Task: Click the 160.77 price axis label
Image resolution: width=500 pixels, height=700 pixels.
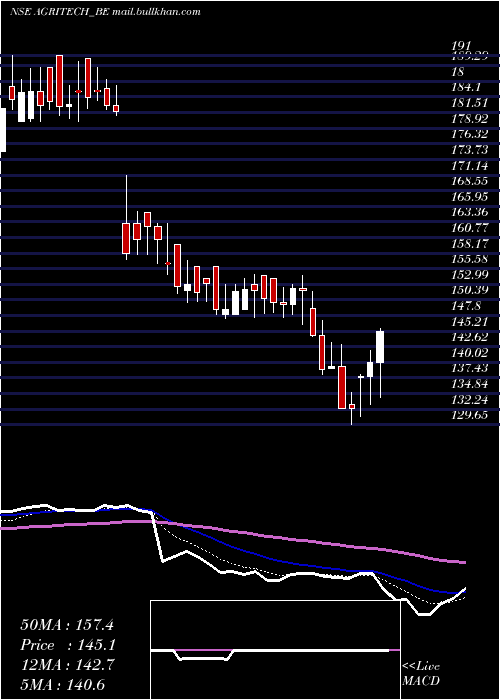Action: pos(470,228)
